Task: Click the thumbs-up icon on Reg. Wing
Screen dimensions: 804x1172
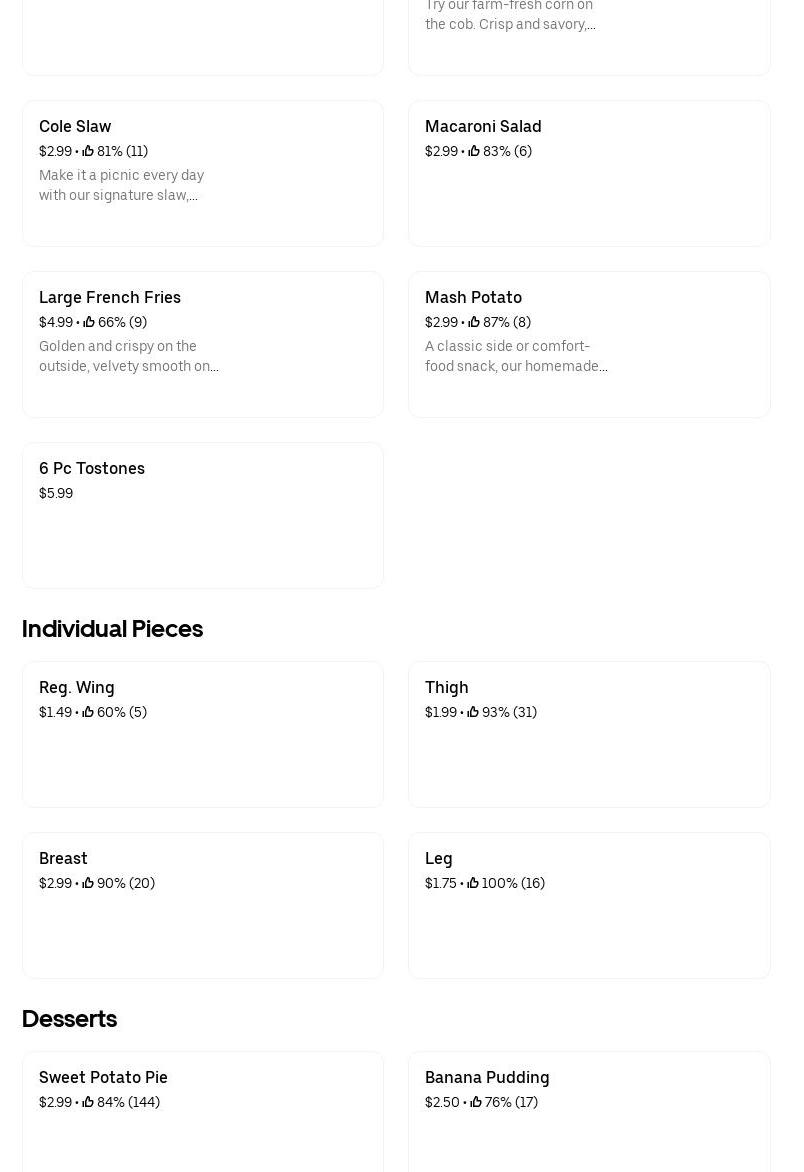Action: click(x=89, y=712)
